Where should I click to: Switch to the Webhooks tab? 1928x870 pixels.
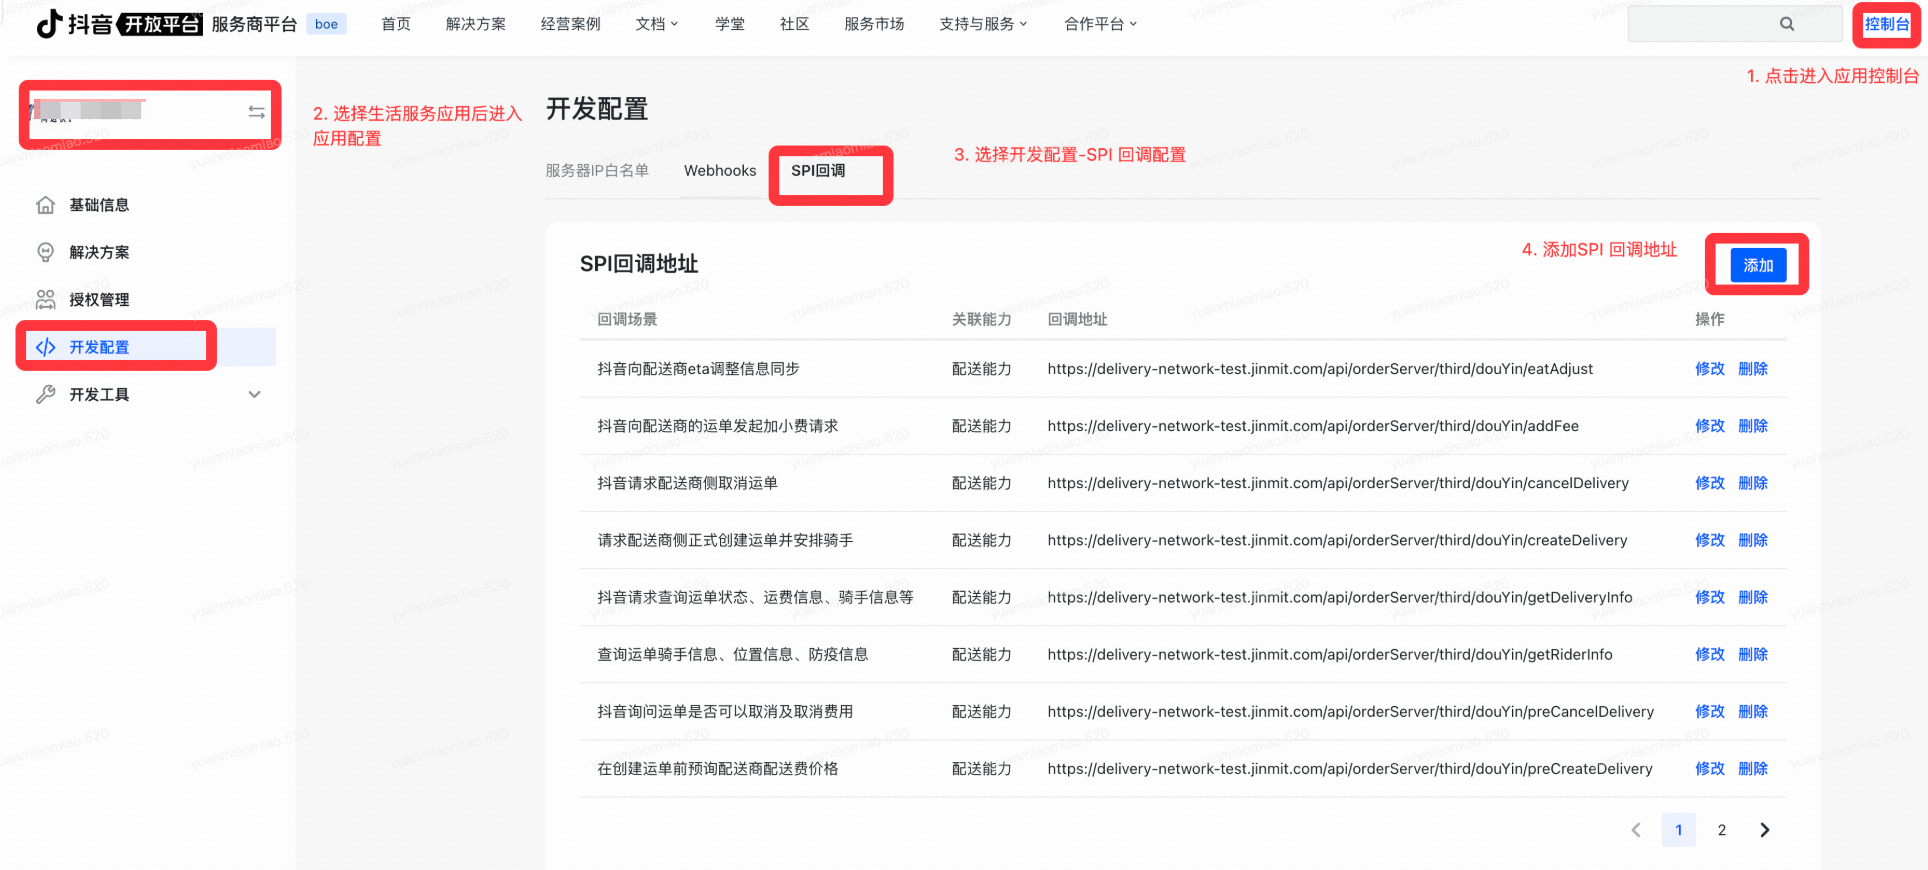point(719,171)
